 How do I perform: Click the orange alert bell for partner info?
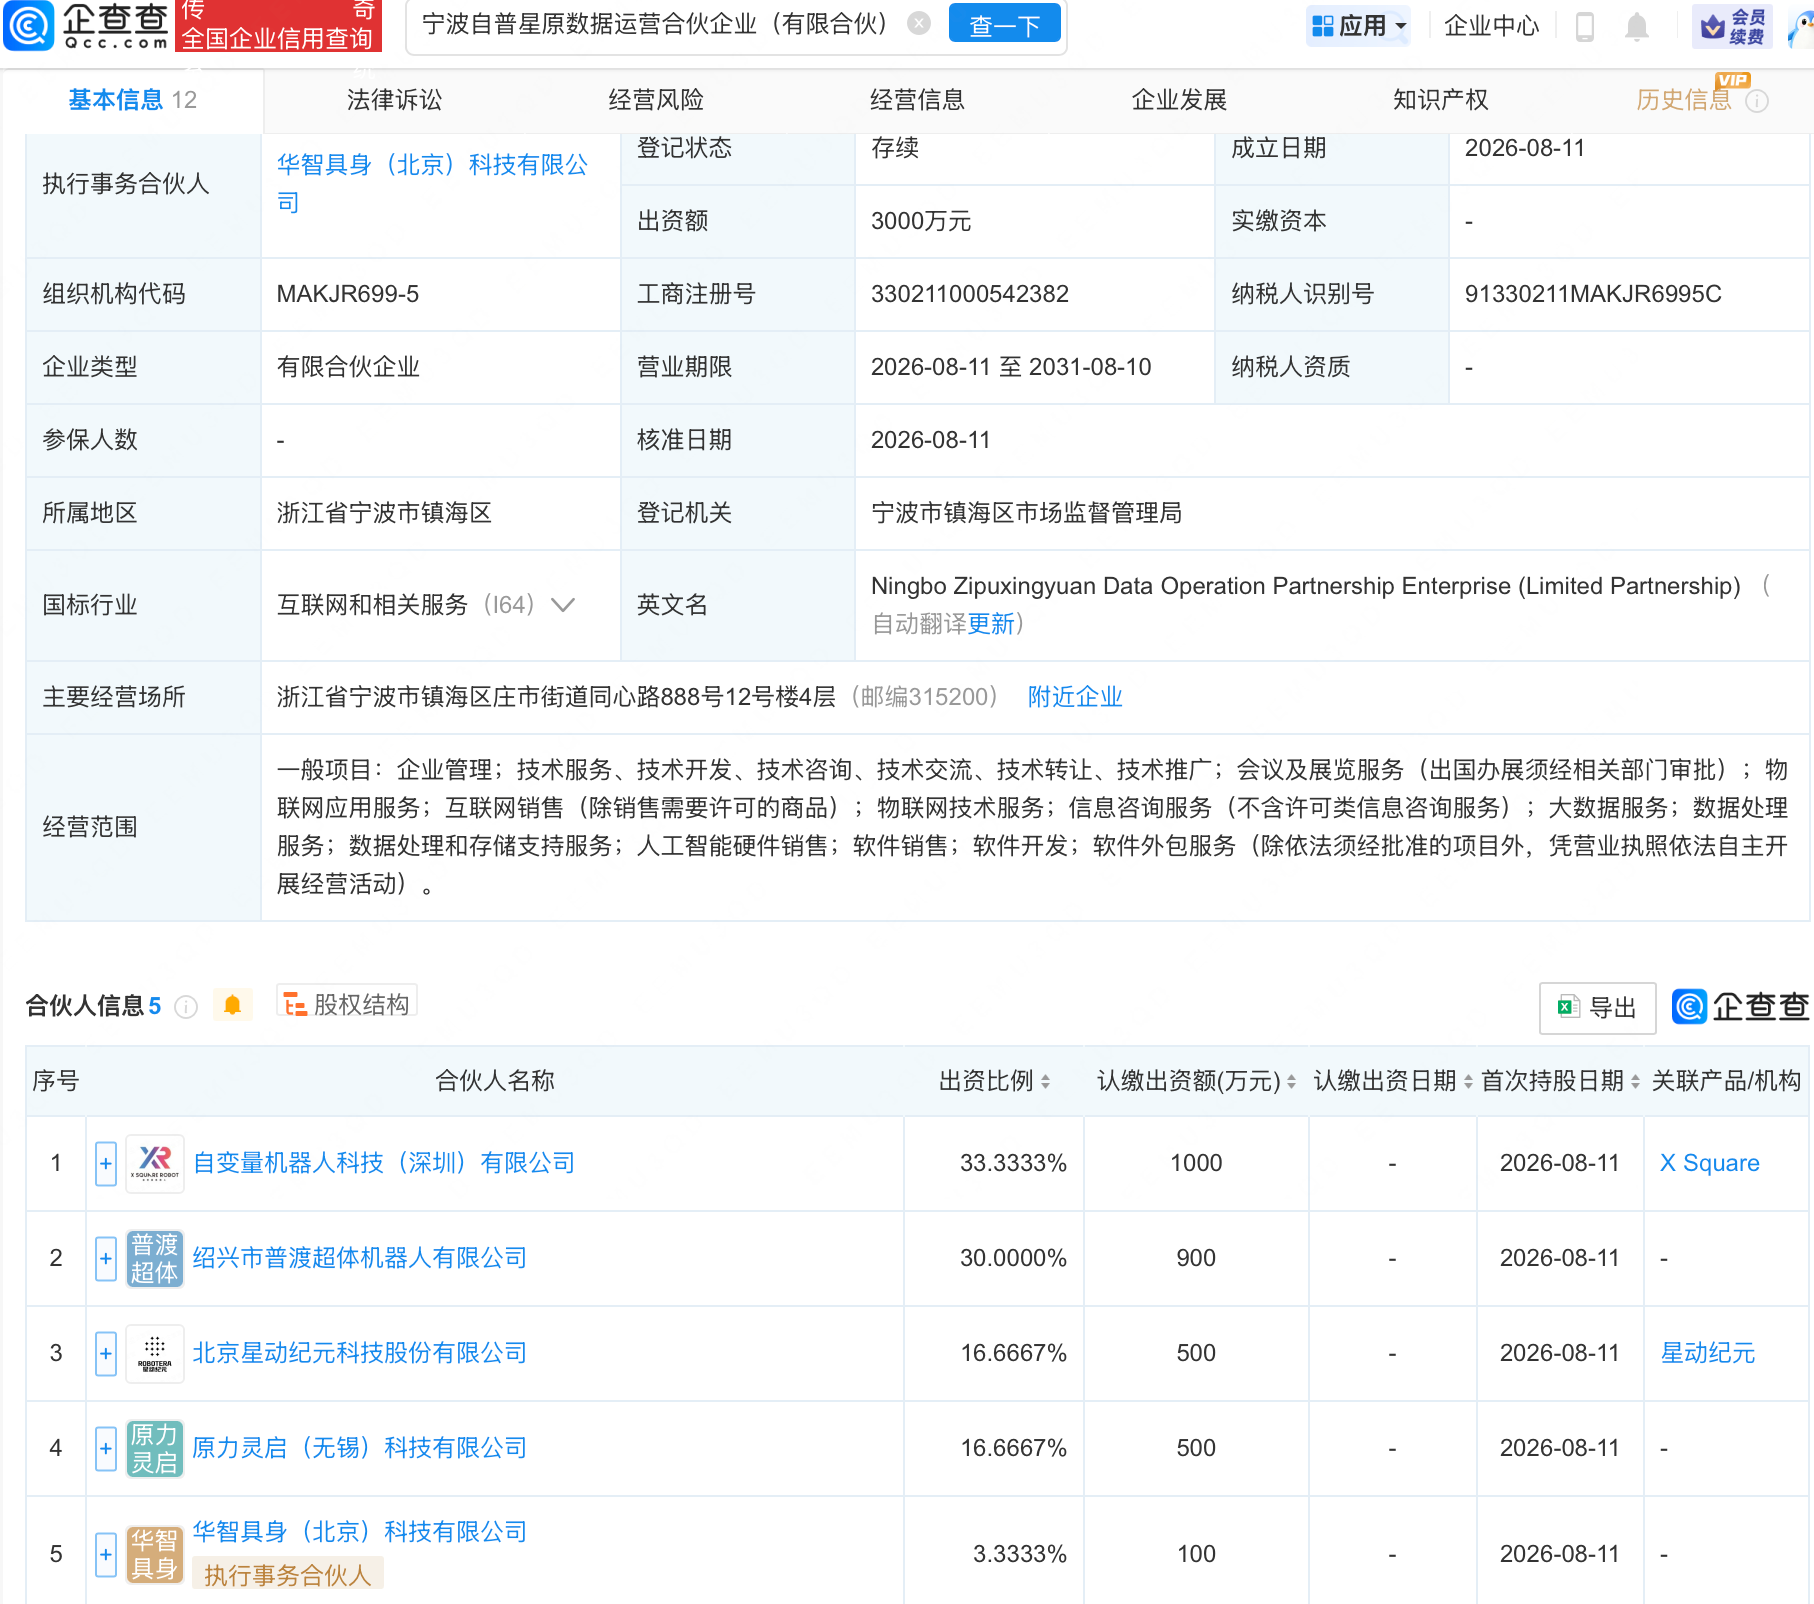[x=233, y=1005]
